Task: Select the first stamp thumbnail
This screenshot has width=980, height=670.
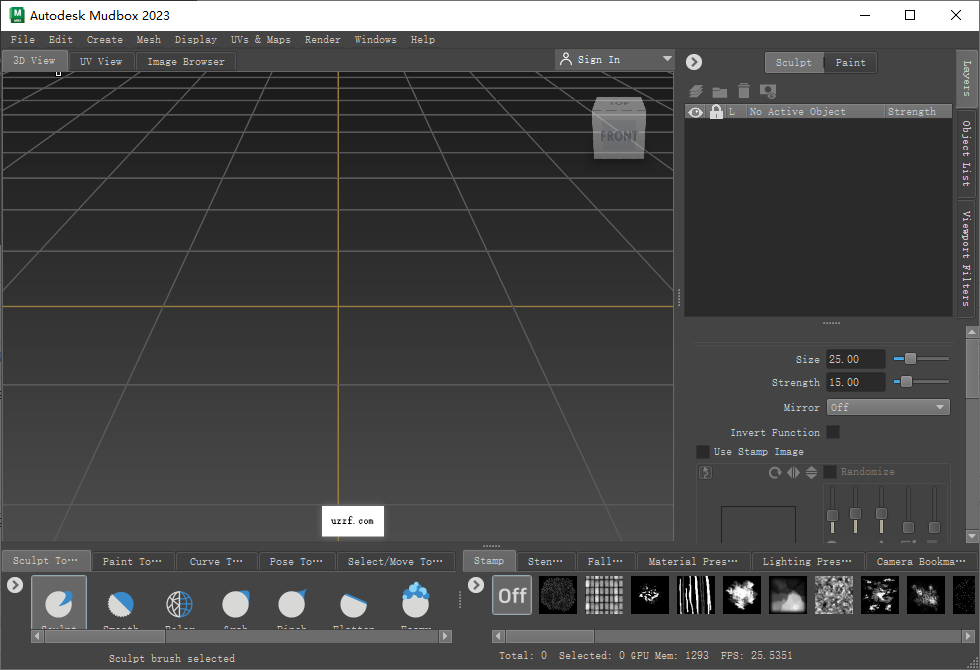Action: [x=558, y=595]
